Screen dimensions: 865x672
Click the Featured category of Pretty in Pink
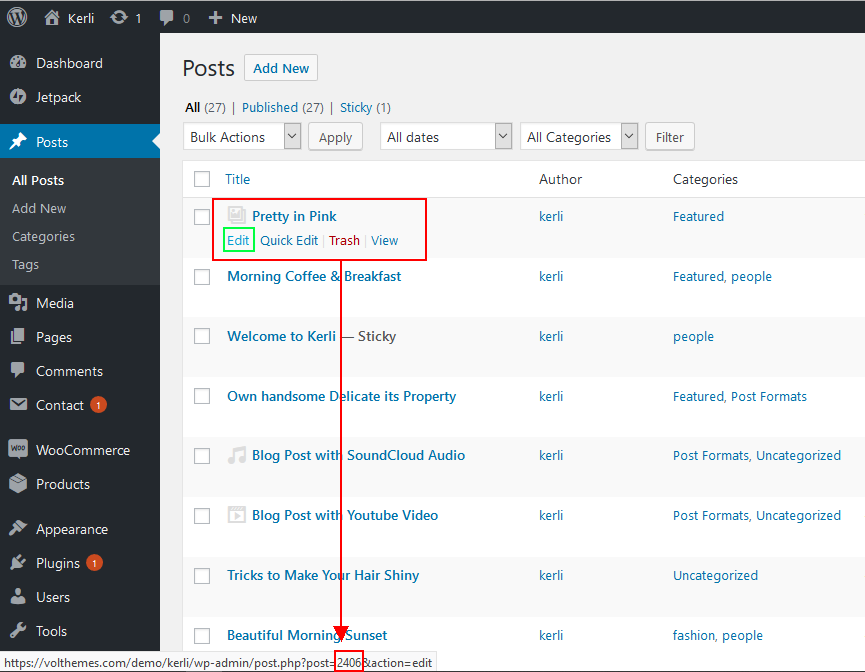[x=698, y=216]
